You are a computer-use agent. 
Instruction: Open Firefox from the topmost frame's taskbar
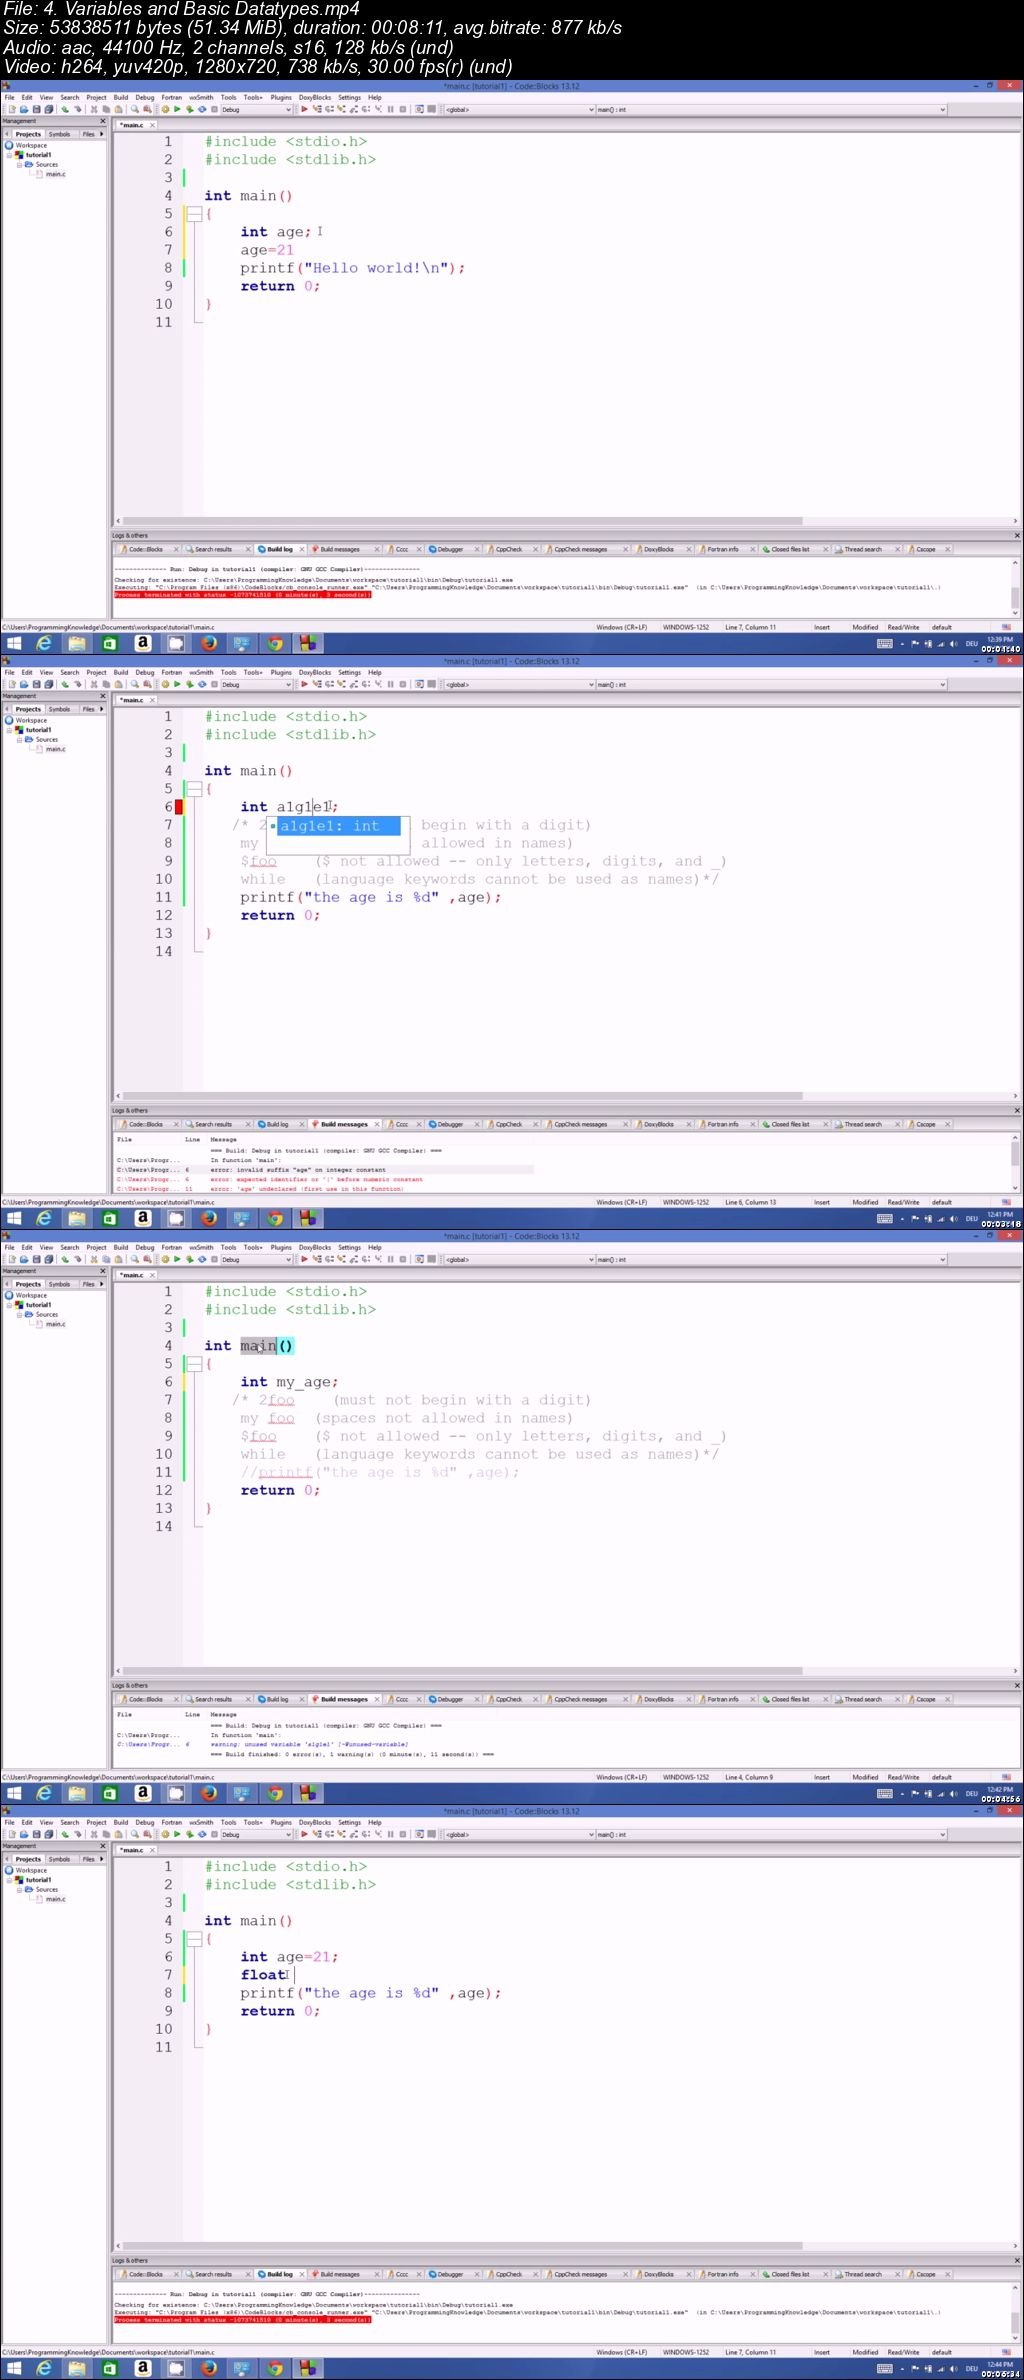(x=209, y=644)
